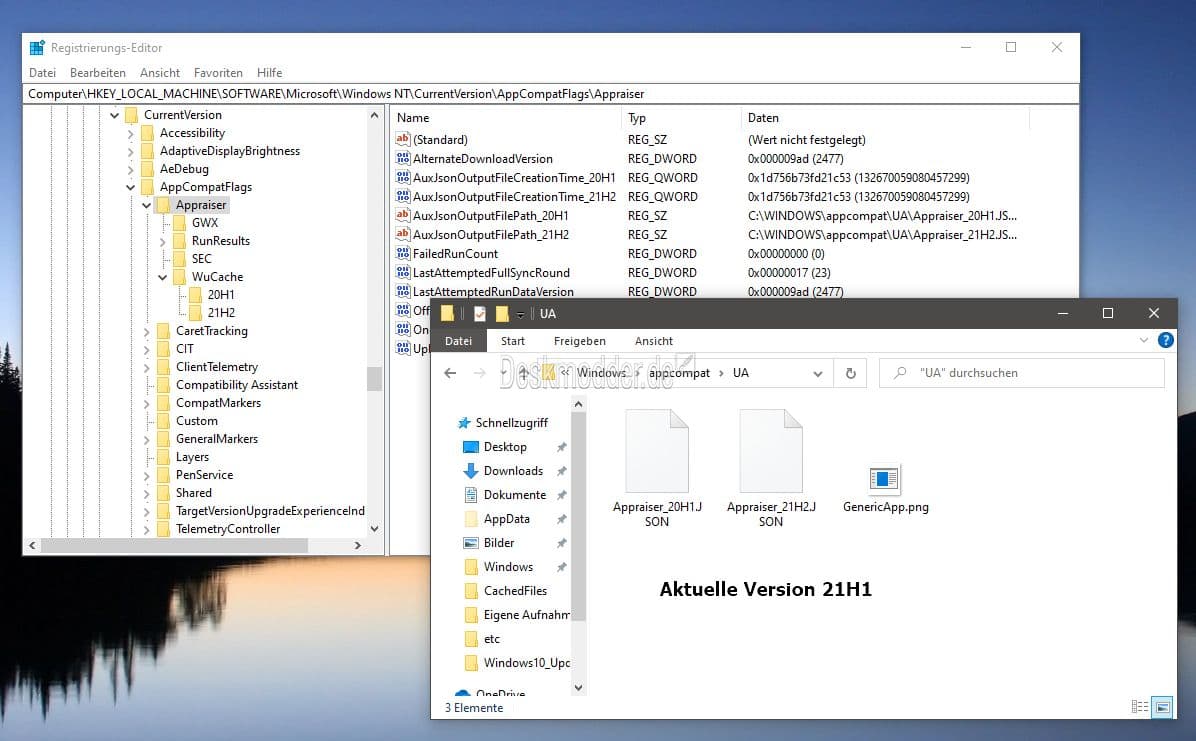This screenshot has width=1196, height=741.
Task: Click the "UA" durchsuchen search box
Action: [1022, 373]
